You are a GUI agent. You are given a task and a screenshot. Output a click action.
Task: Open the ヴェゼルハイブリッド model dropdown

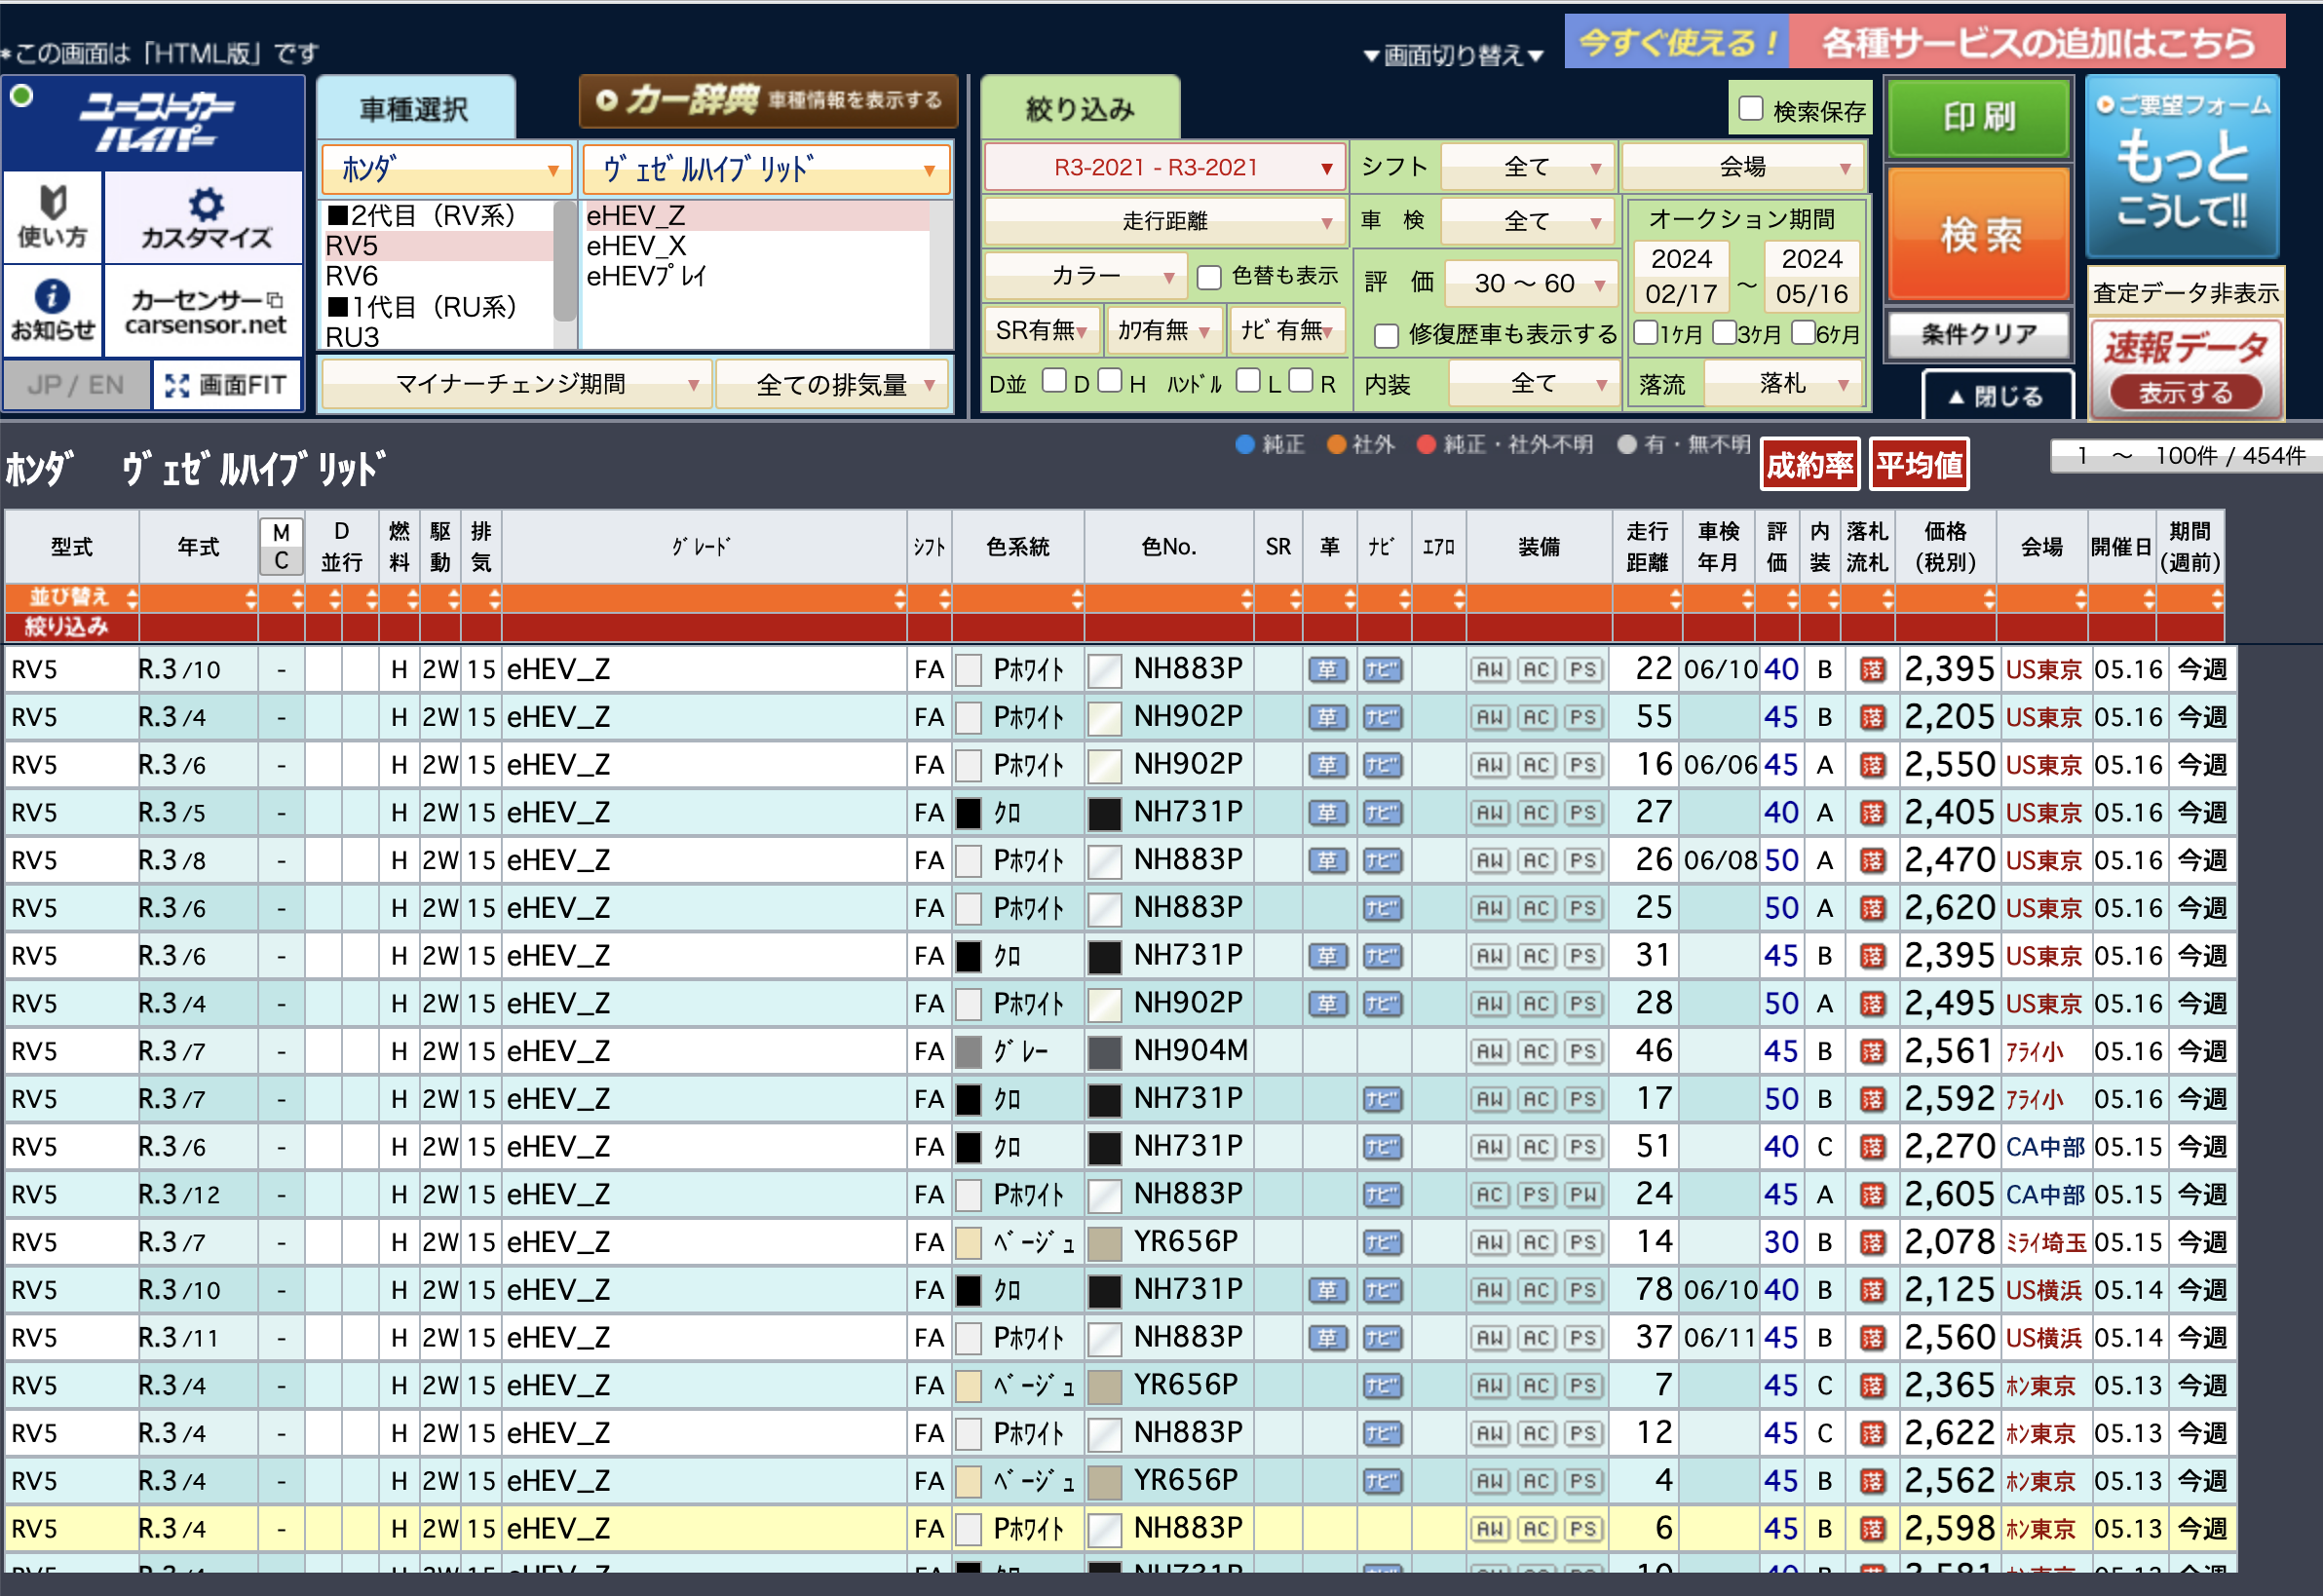[766, 169]
